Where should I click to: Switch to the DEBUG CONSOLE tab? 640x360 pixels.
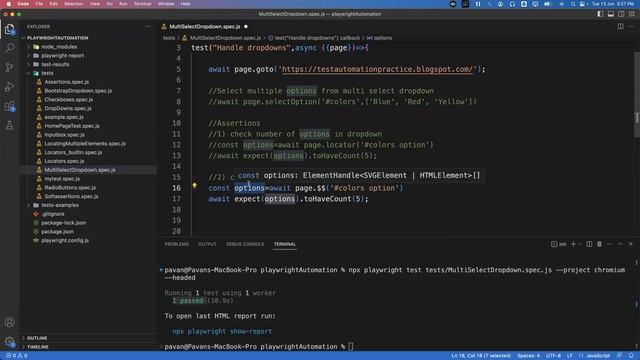coord(245,244)
